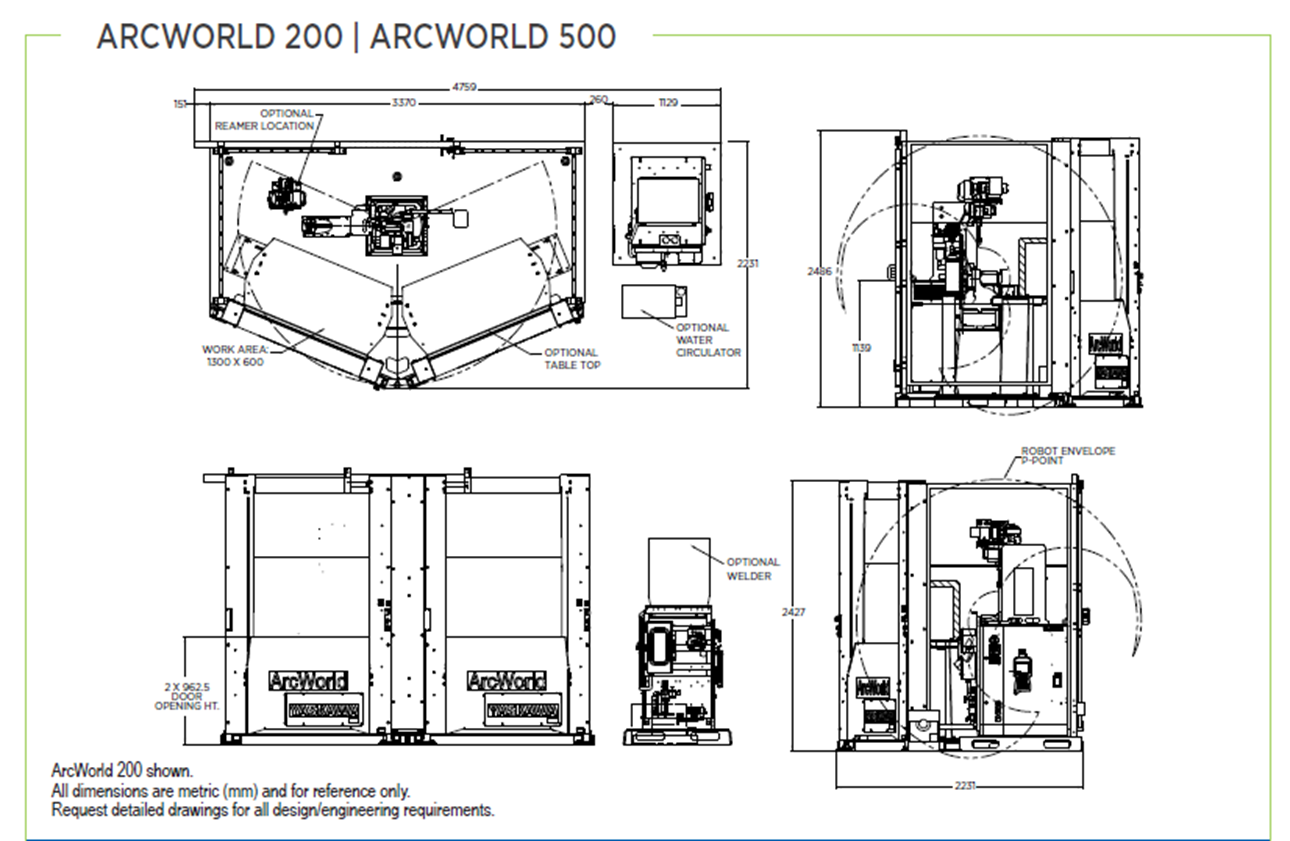Click the optional welder box outline above the power source

point(678,571)
